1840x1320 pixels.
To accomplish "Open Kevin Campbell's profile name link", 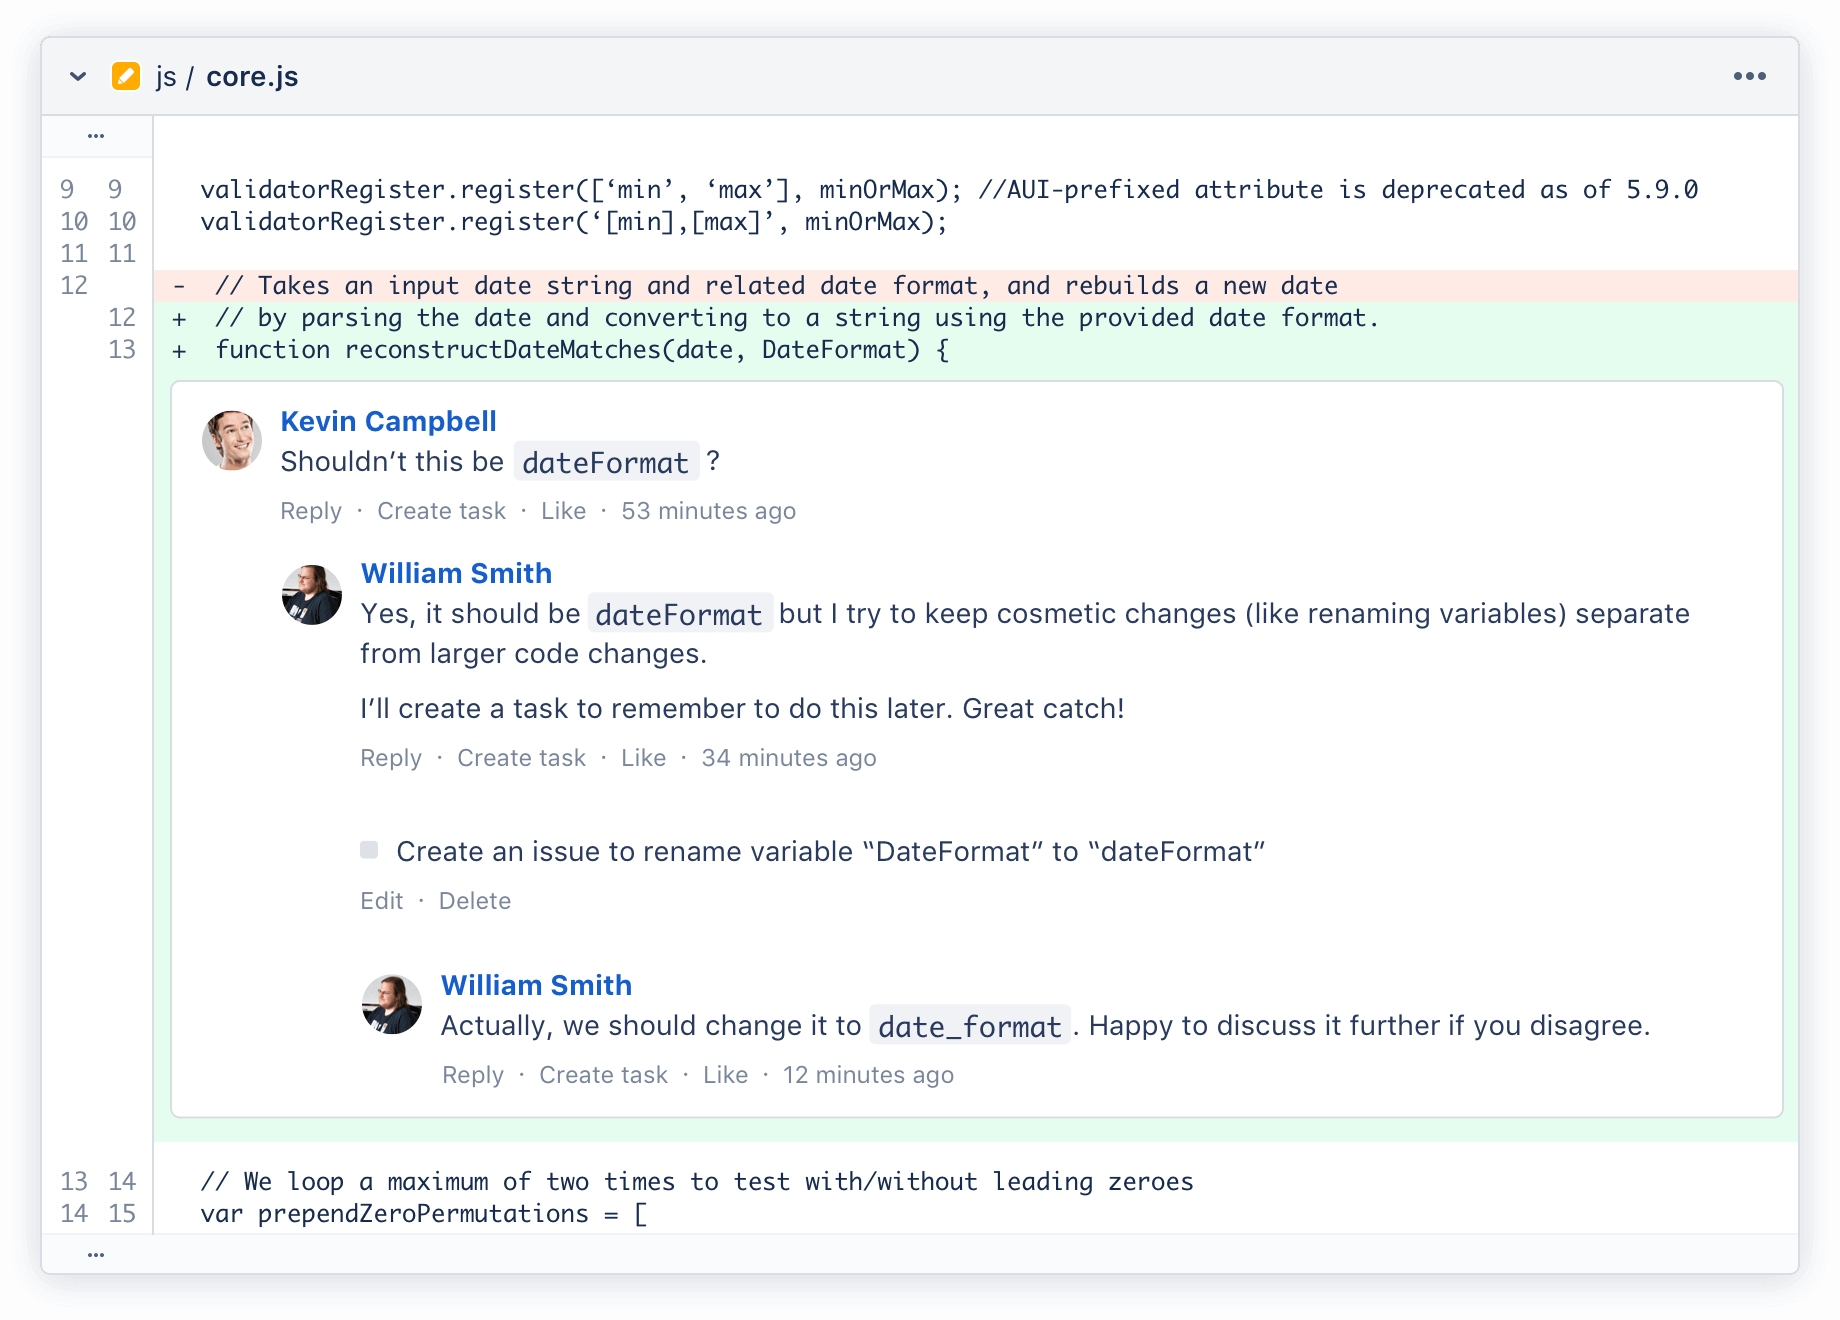I will [x=388, y=421].
